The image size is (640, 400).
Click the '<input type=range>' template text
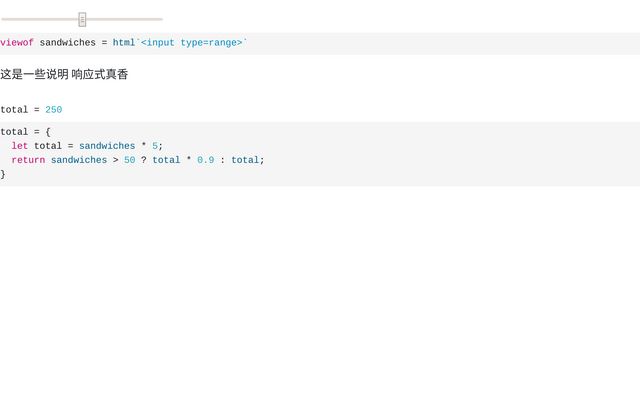tap(192, 43)
